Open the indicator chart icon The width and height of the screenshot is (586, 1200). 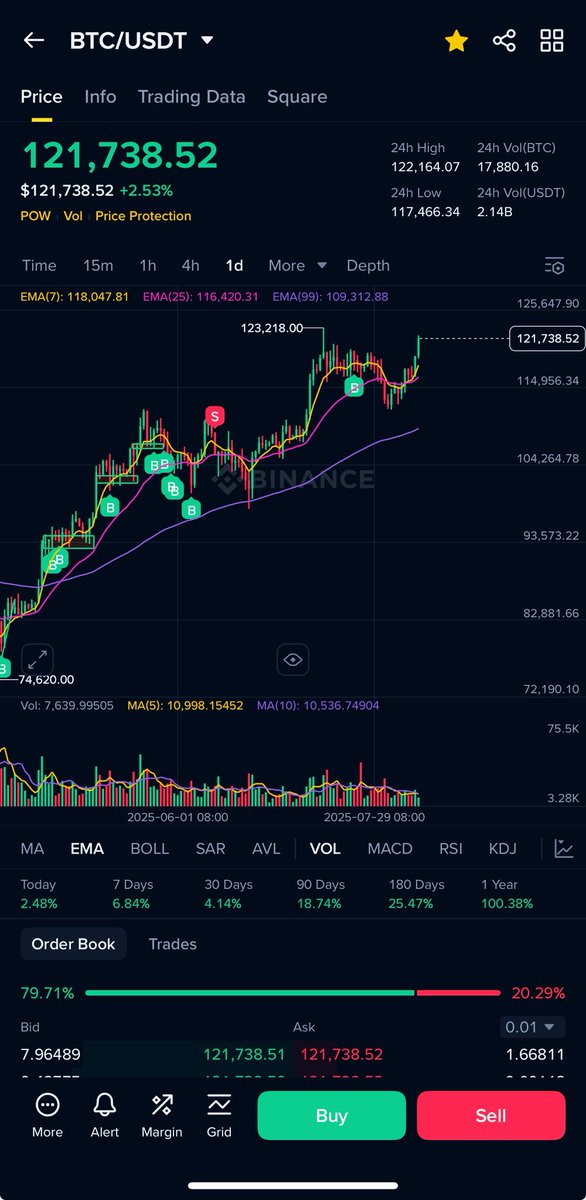(564, 848)
